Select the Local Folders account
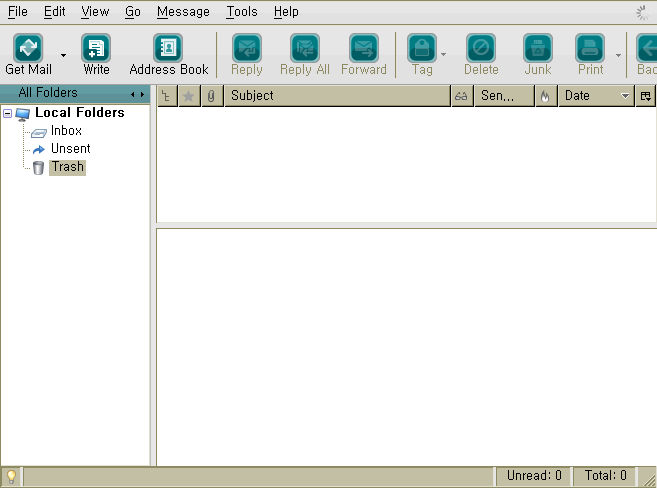The width and height of the screenshot is (657, 488). 80,113
